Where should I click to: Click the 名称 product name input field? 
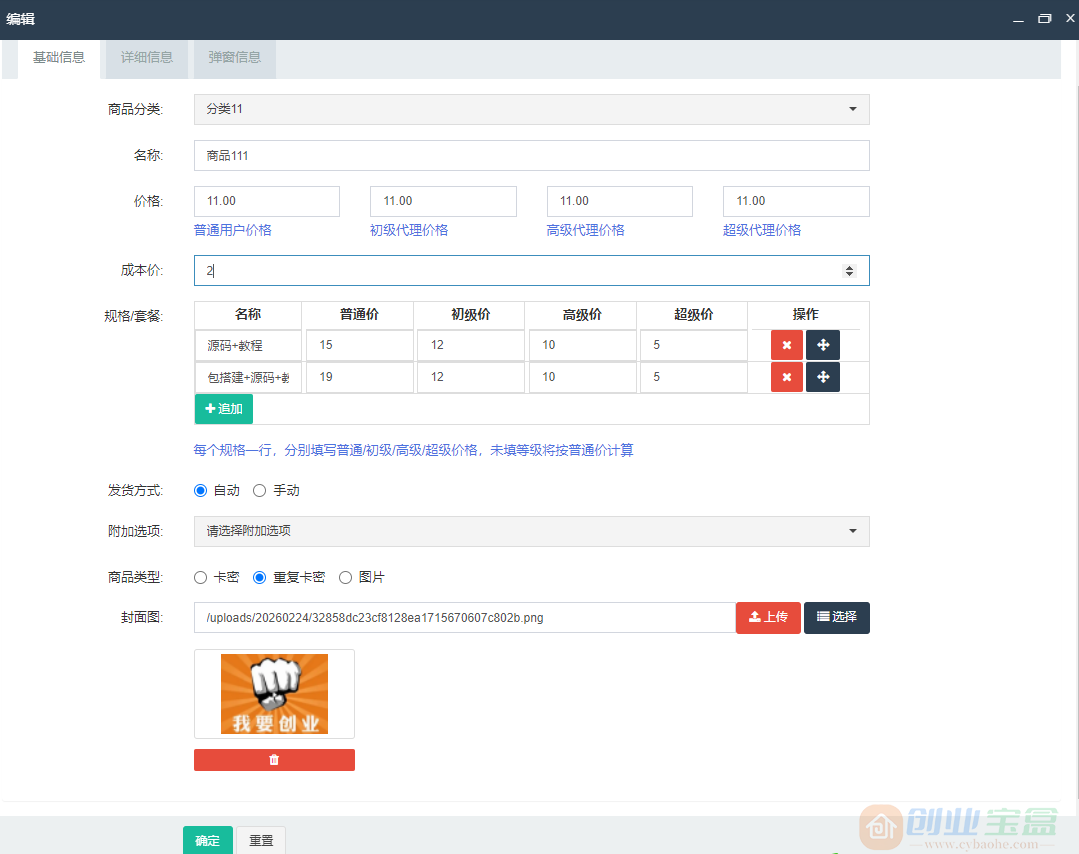(x=531, y=155)
